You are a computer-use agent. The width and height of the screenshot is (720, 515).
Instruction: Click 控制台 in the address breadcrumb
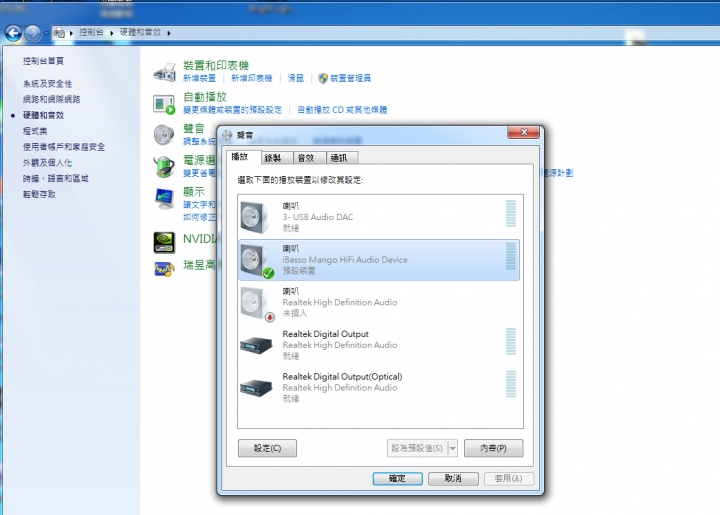tap(91, 32)
